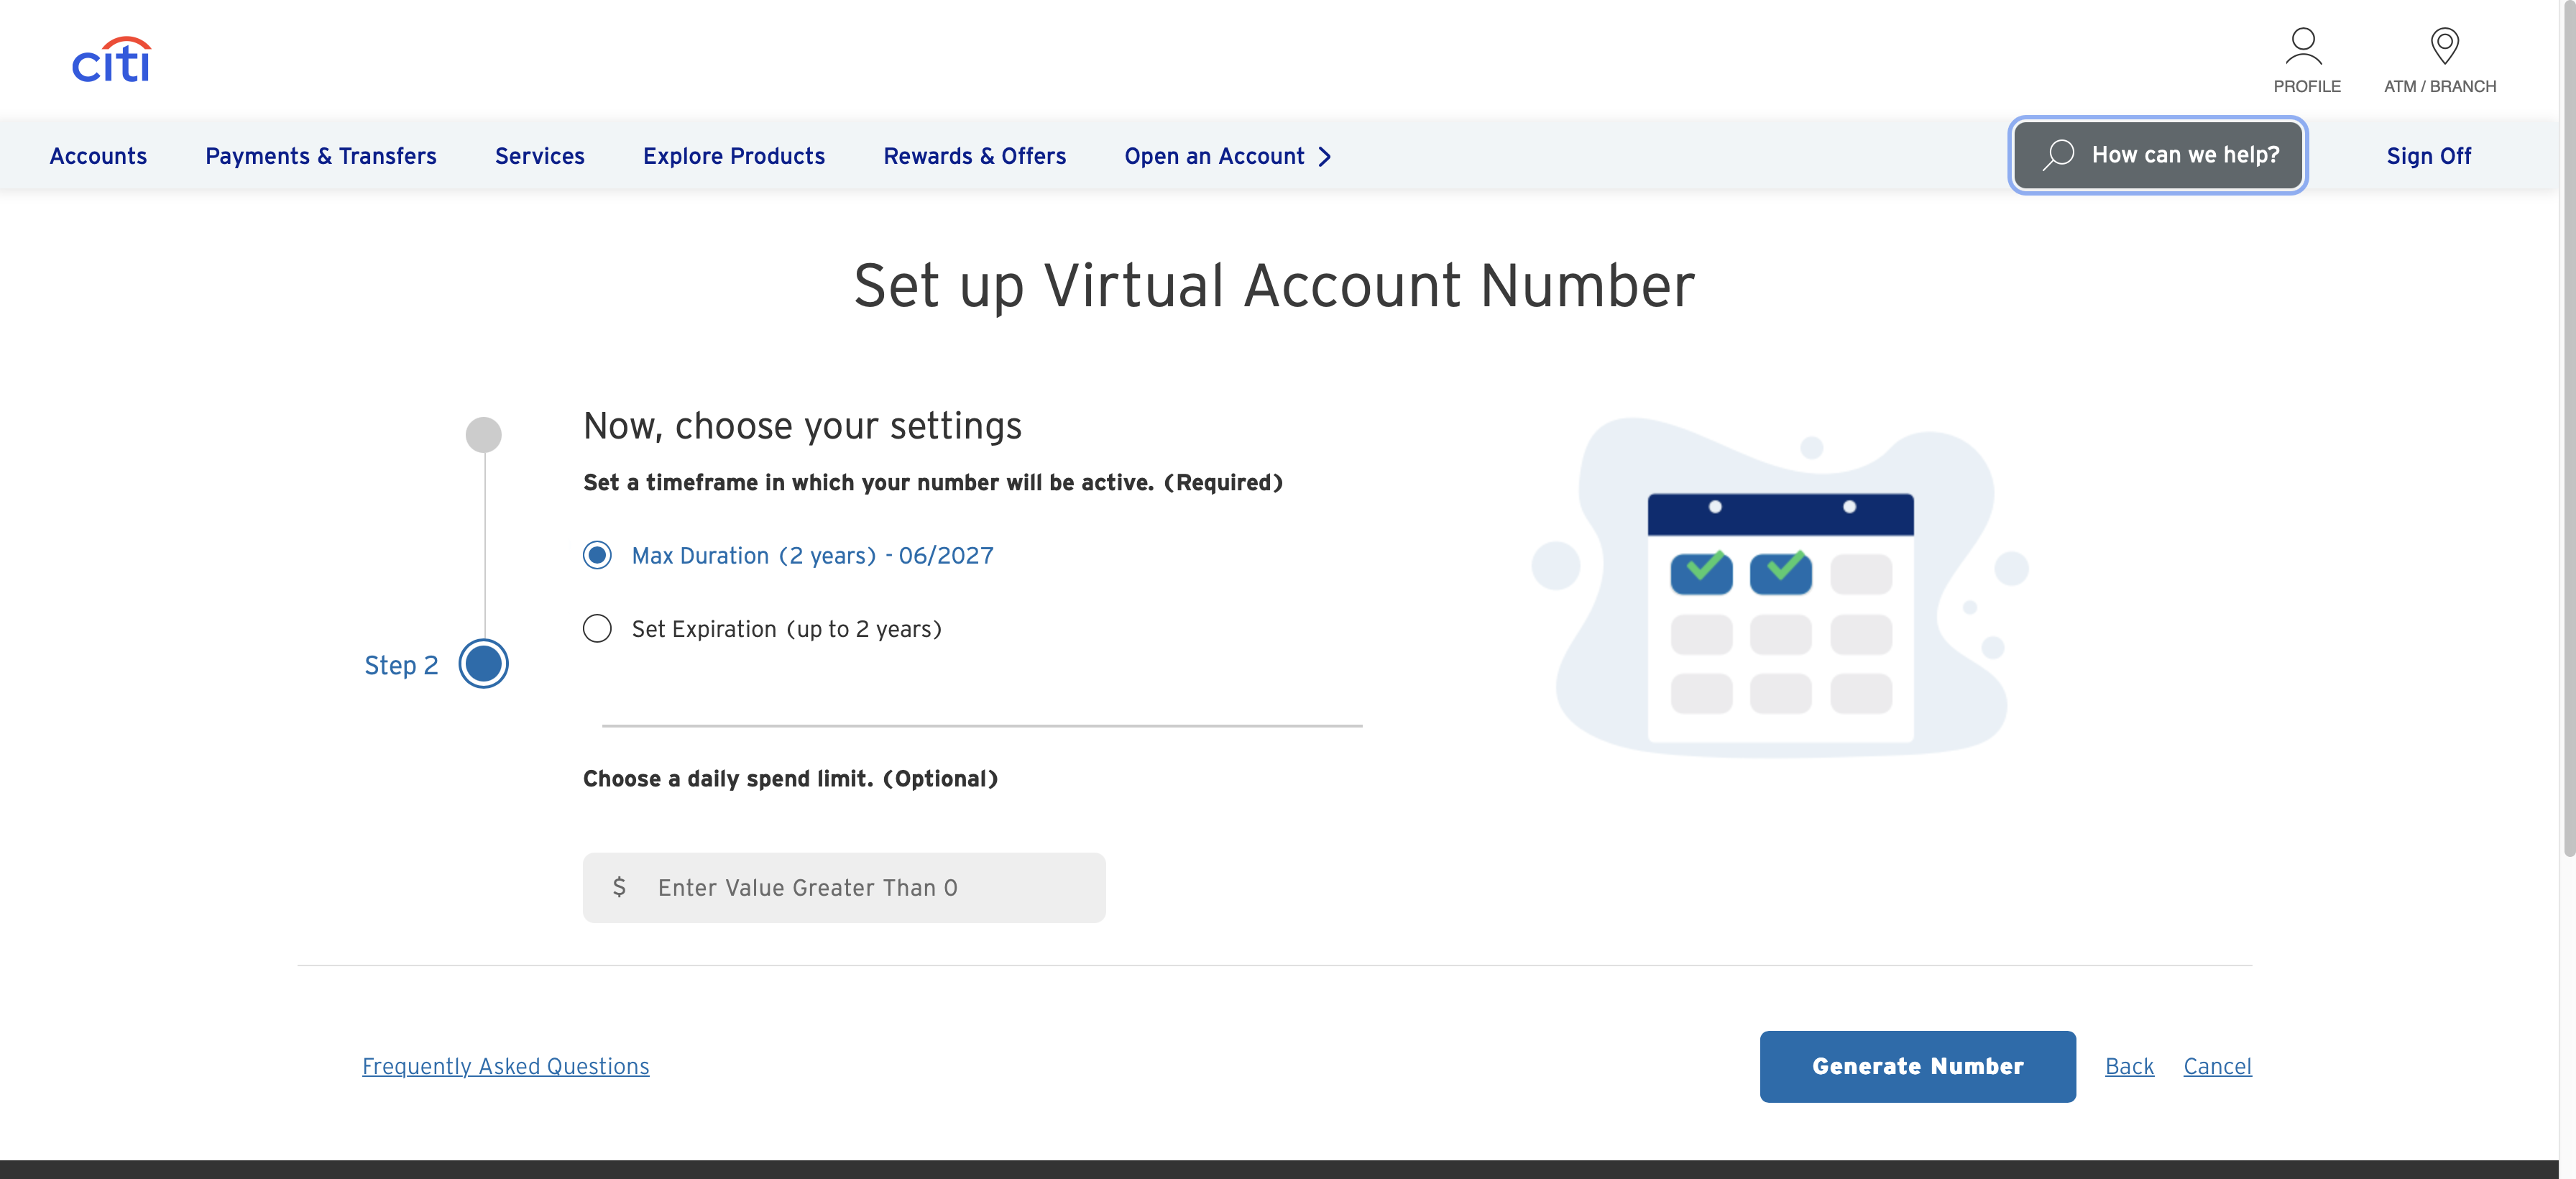Click the magnifying glass search icon

2058,155
